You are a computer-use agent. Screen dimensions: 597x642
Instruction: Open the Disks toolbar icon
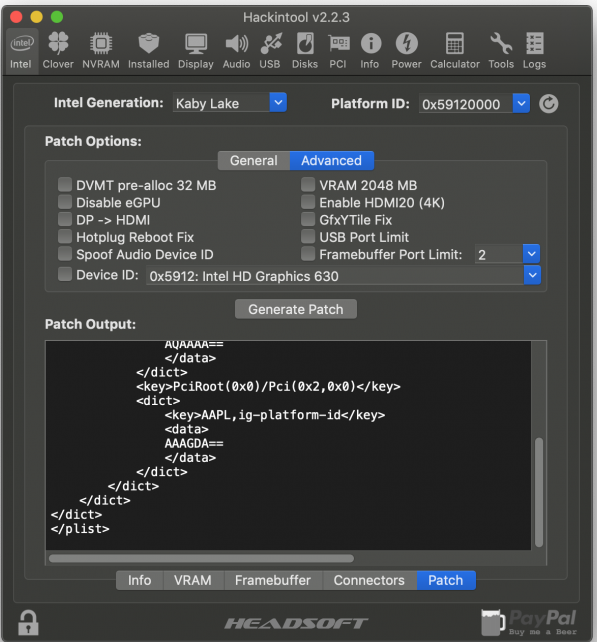point(305,51)
